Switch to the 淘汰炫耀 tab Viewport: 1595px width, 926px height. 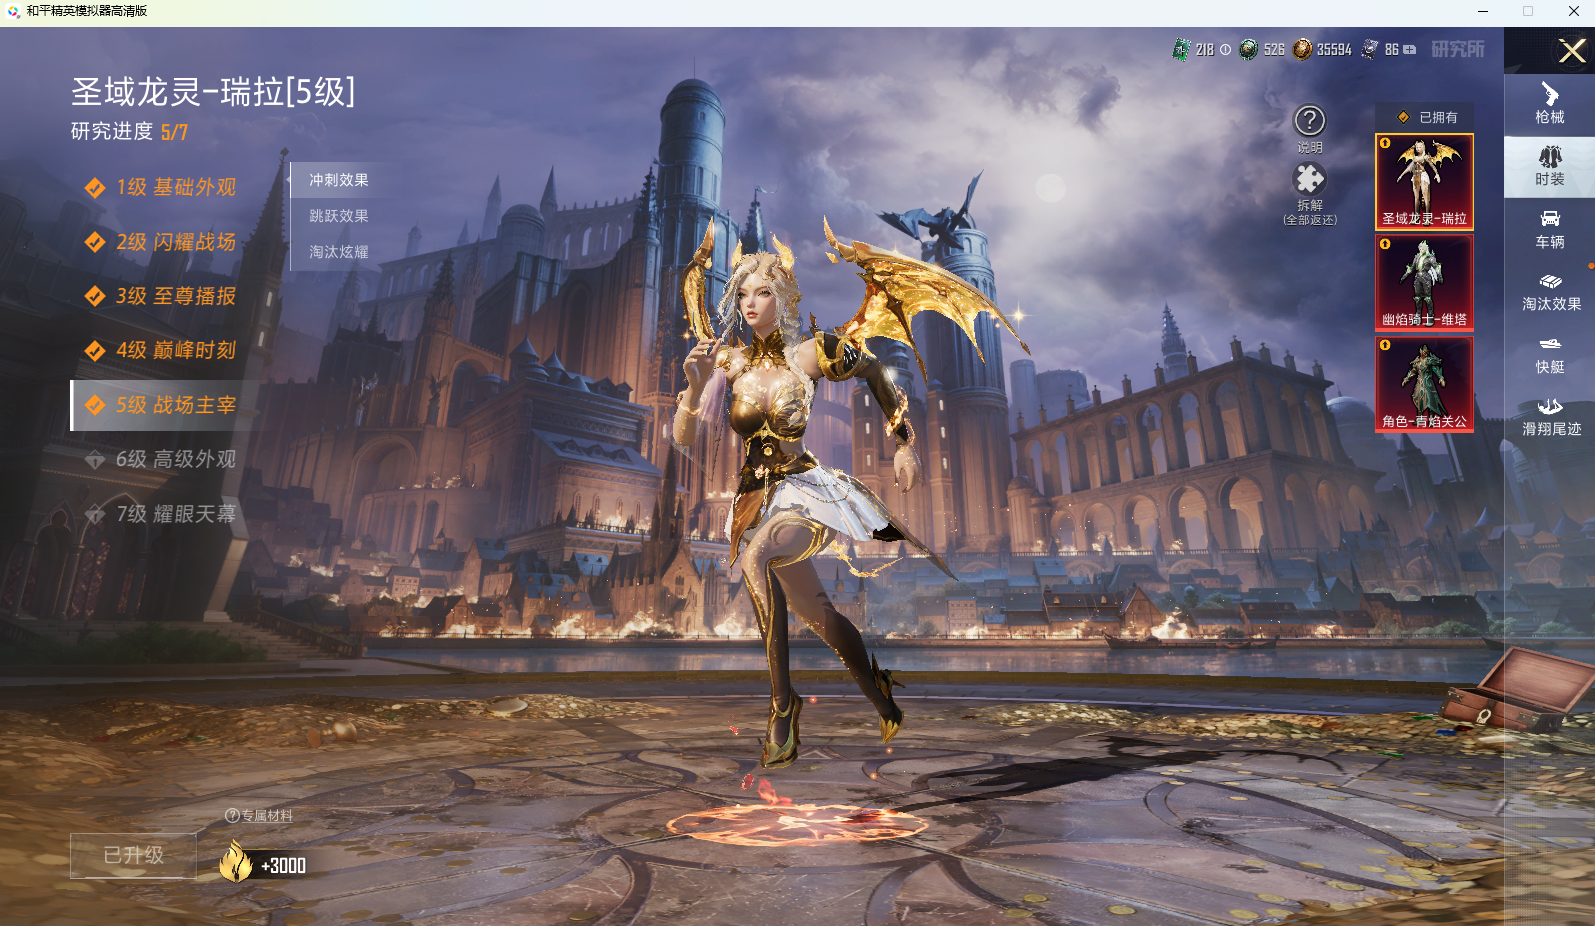pyautogui.click(x=339, y=252)
